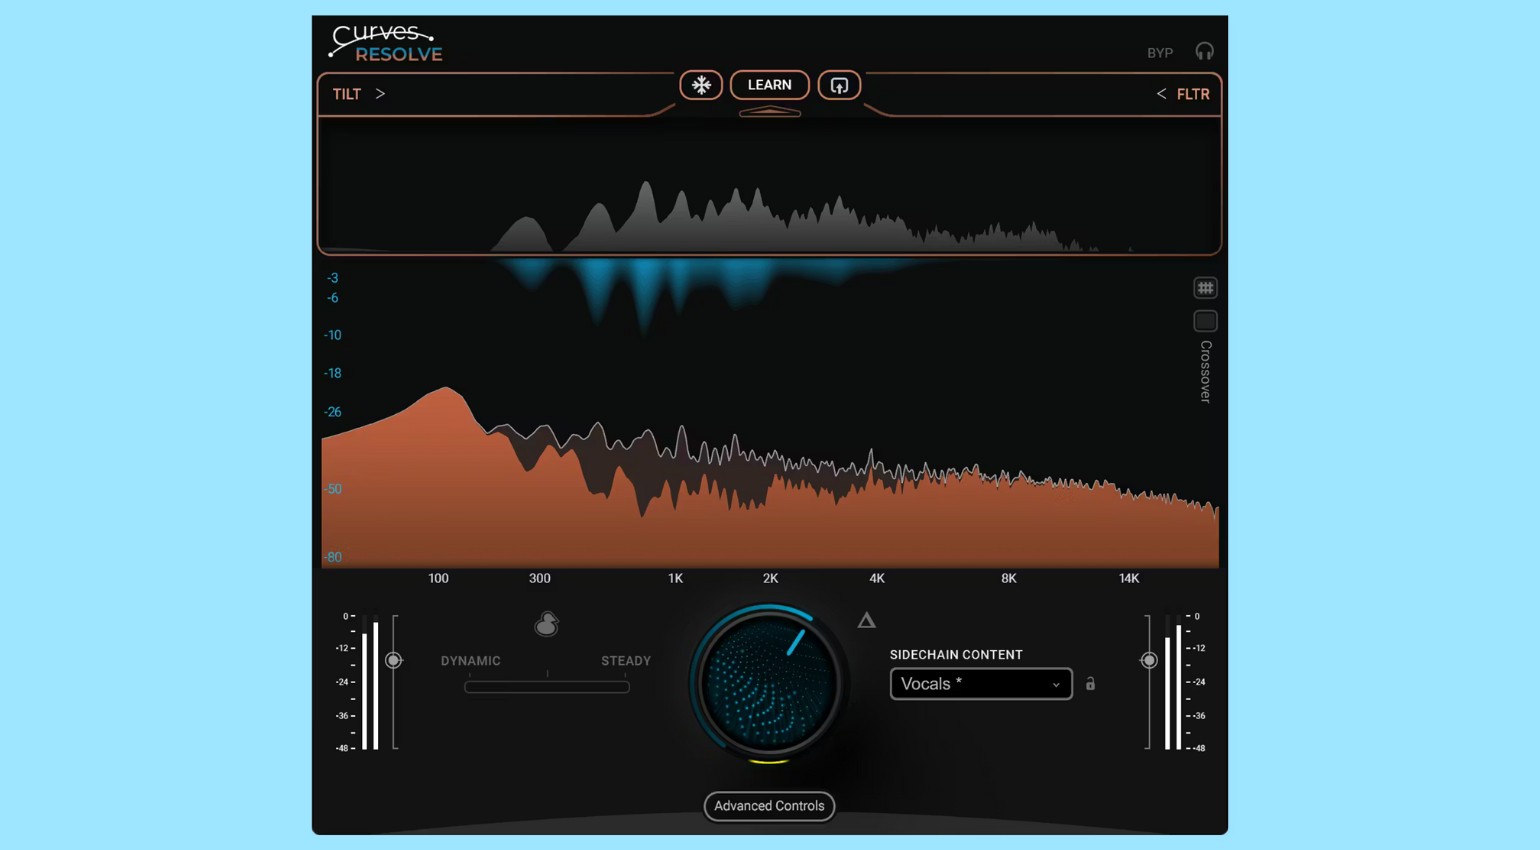1540x850 pixels.
Task: Expand the TILT panel
Action: 359,94
